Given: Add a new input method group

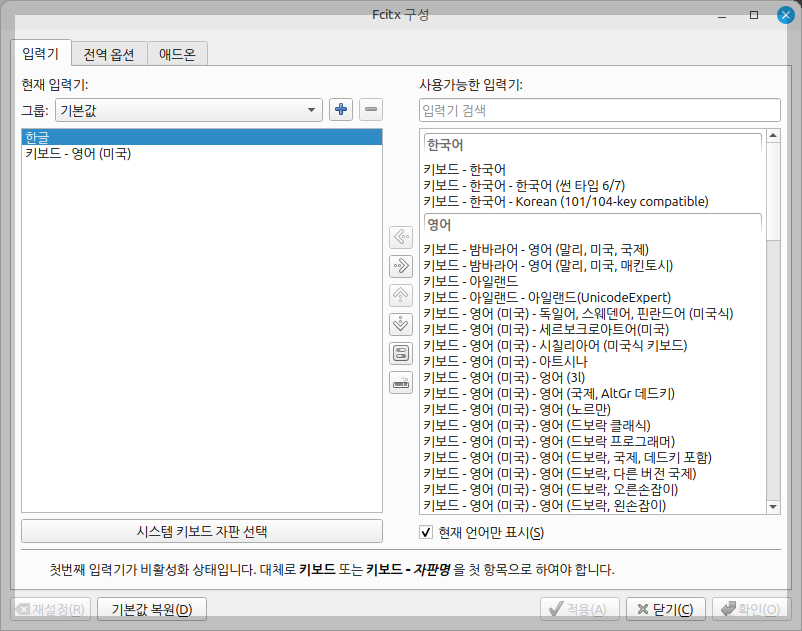Looking at the screenshot, I should 341,109.
